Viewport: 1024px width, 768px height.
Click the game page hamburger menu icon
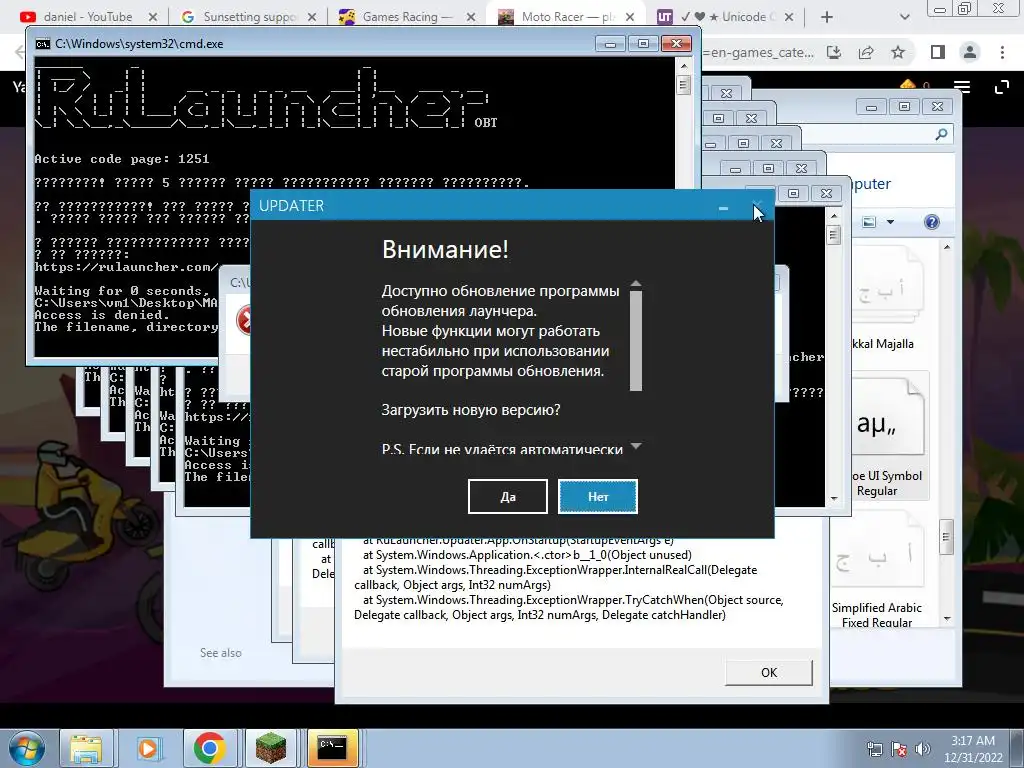click(962, 87)
